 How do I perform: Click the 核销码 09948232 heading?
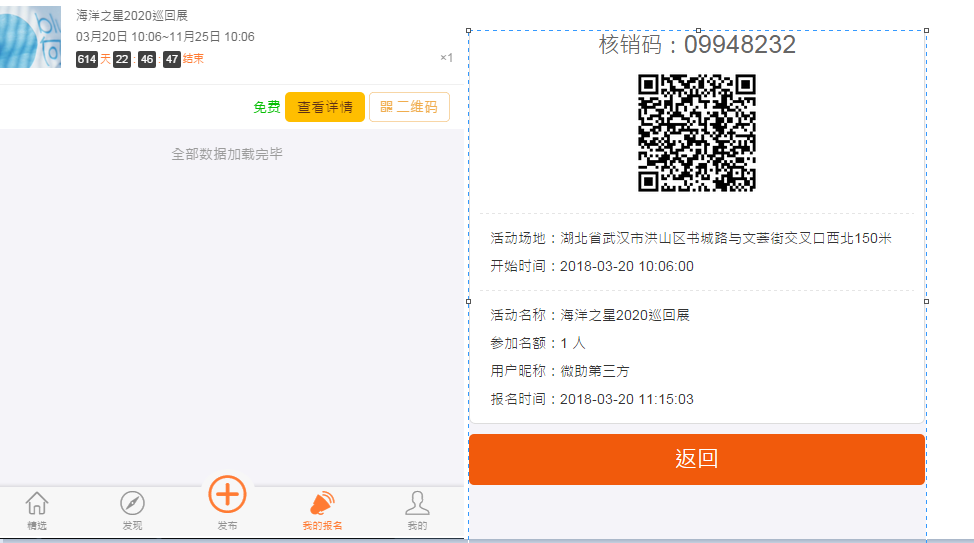tap(697, 45)
